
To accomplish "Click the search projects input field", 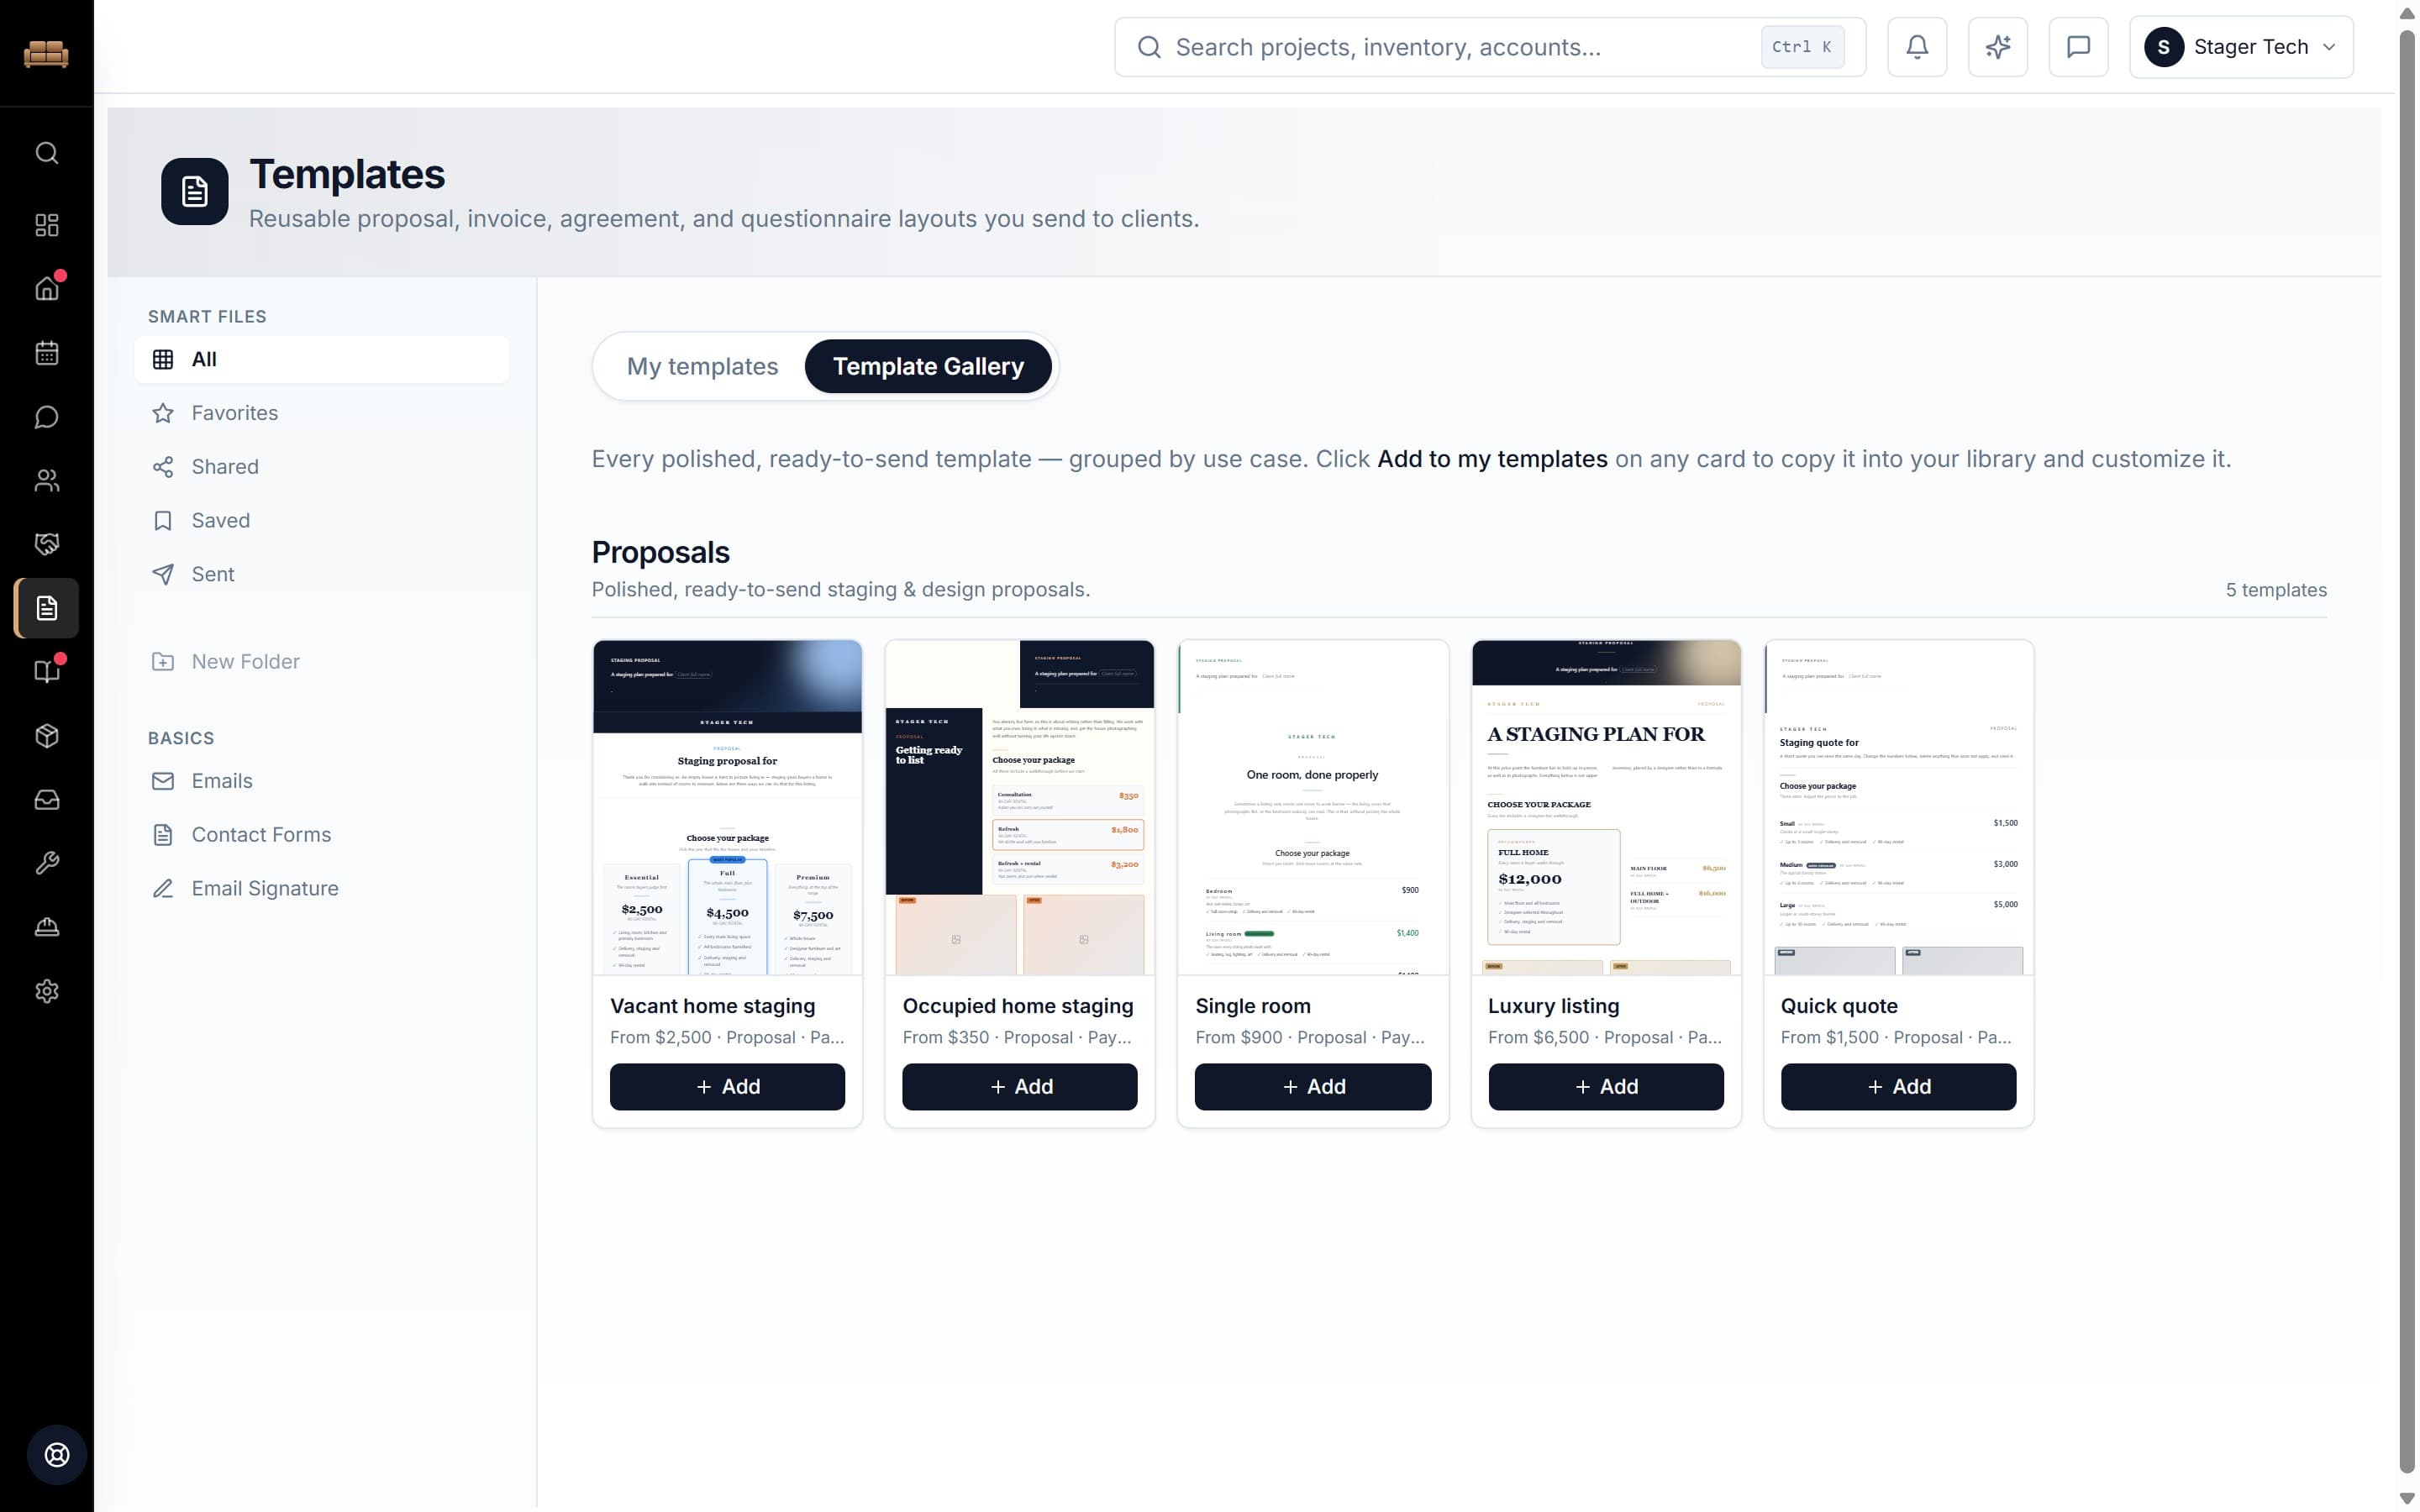I will [x=1490, y=47].
